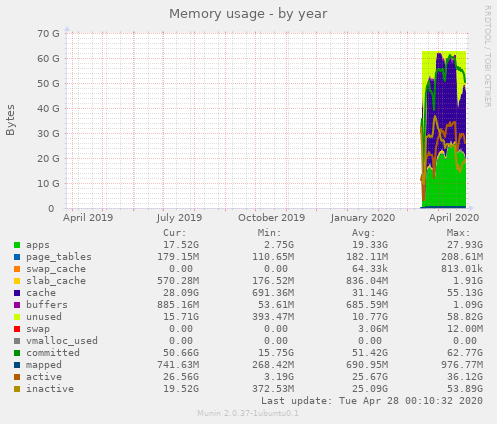Screen dimensions: 497x424
Task: Click the Last update timestamp text
Action: click(372, 401)
